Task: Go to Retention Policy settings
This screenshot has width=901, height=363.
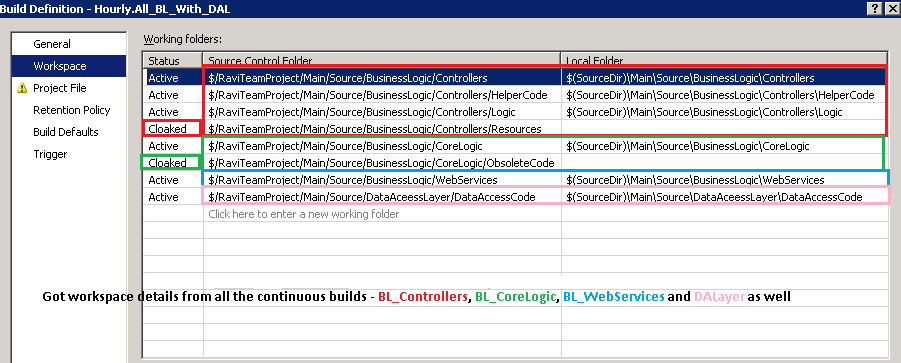Action: (71, 110)
